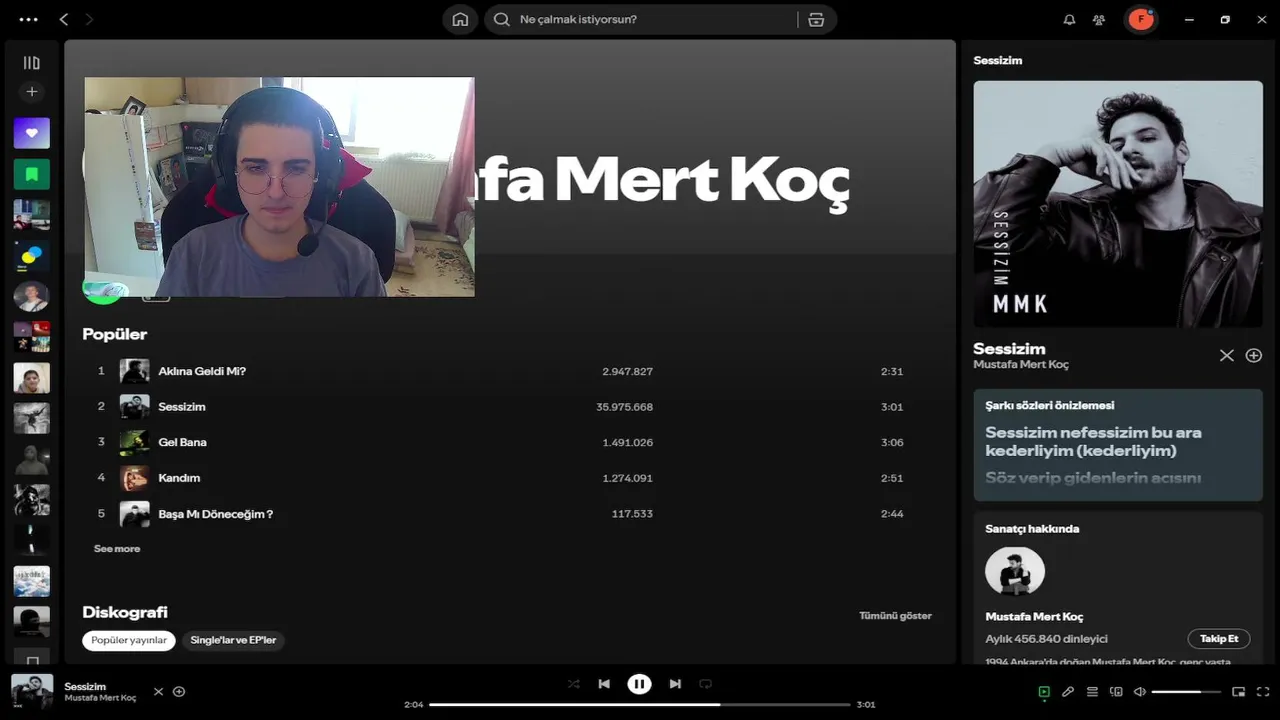Toggle Now Playing view icon
This screenshot has width=1280, height=720.
click(x=1044, y=692)
